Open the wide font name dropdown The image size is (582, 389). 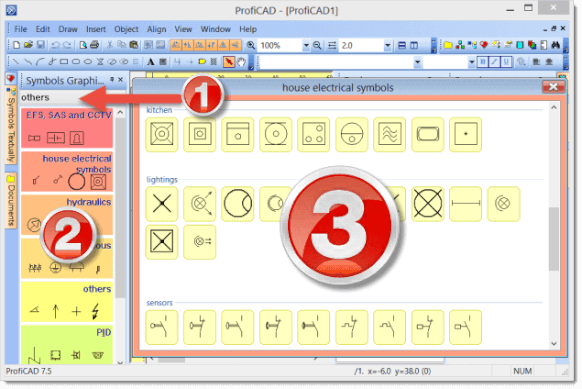tap(417, 62)
